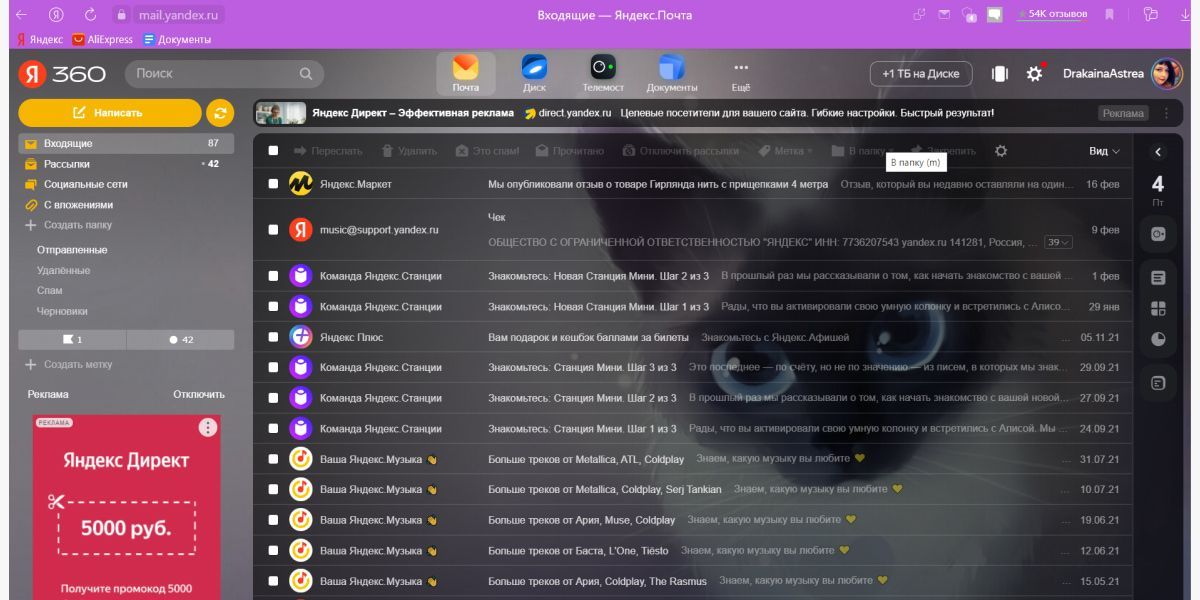Open AliExpress bookmark

[x=103, y=39]
